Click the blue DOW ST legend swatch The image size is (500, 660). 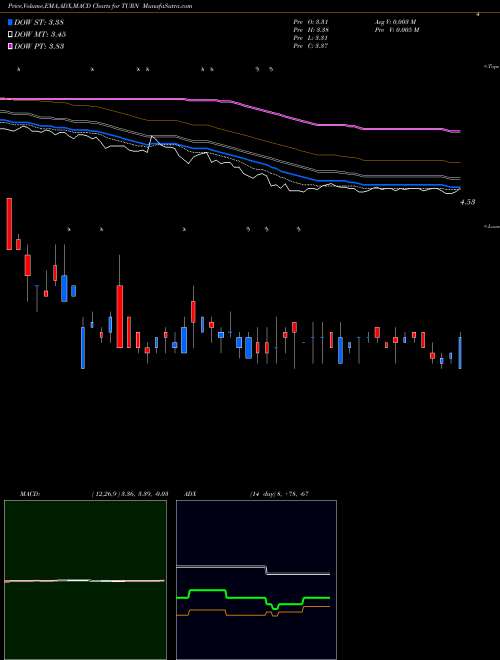pos(11,22)
